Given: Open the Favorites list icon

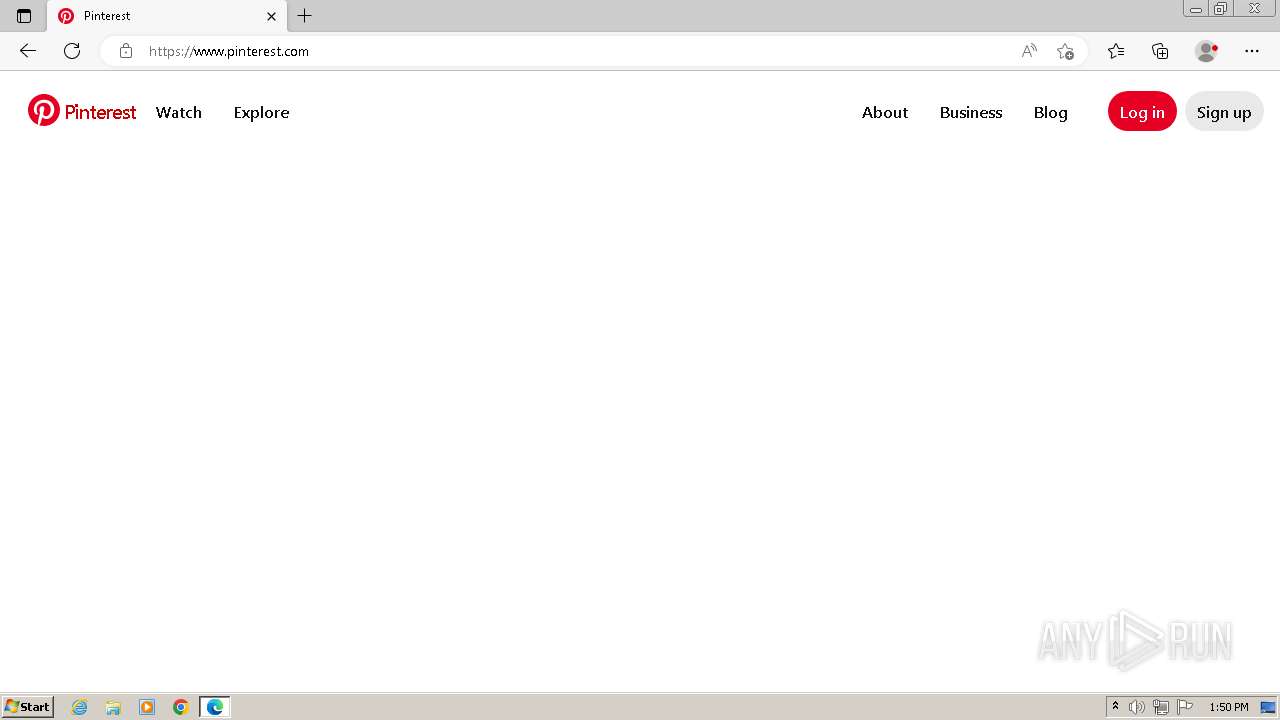Looking at the screenshot, I should pos(1116,51).
